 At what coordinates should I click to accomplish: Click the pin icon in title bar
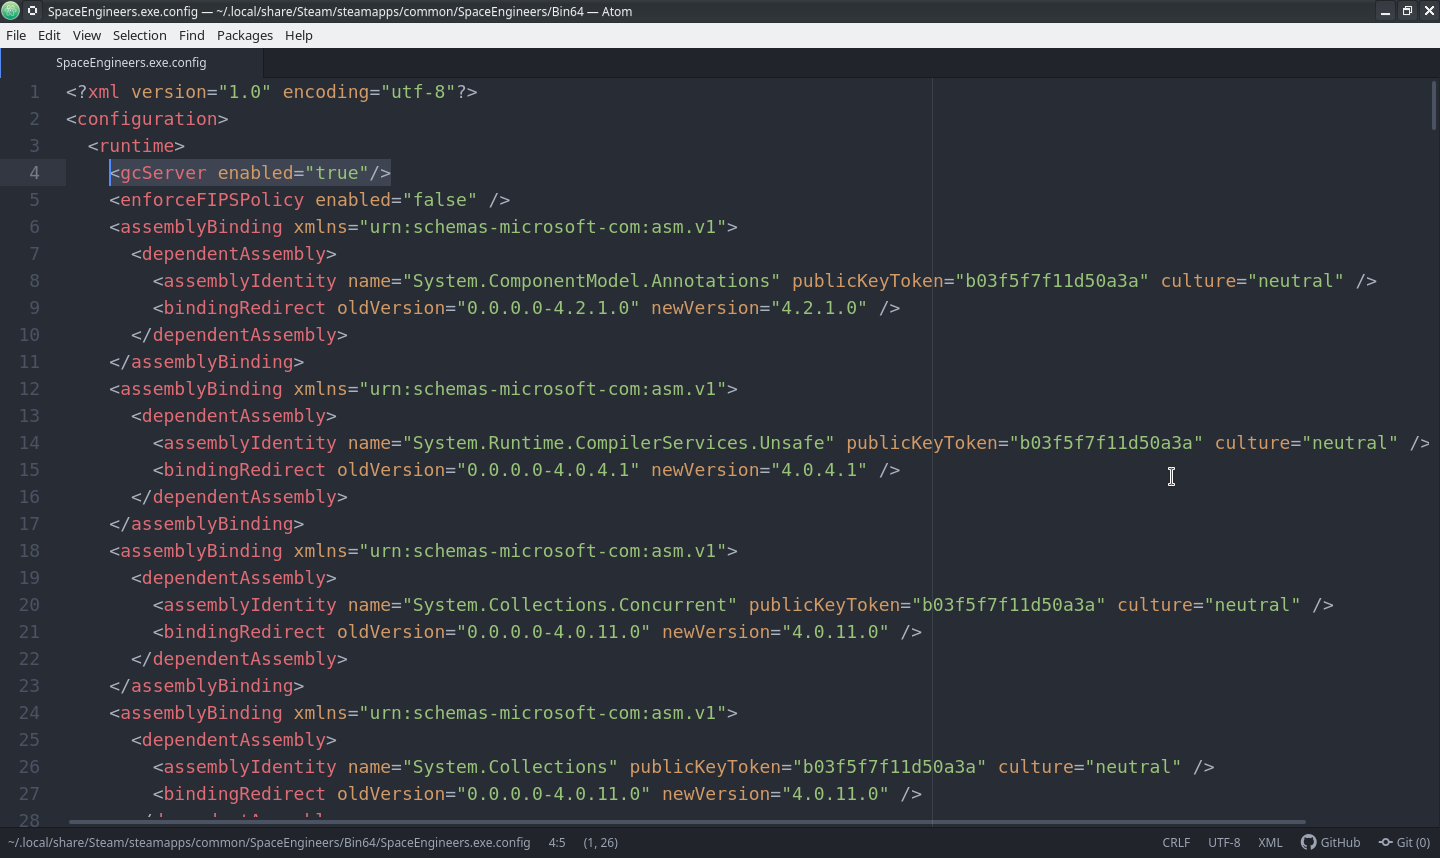click(32, 11)
